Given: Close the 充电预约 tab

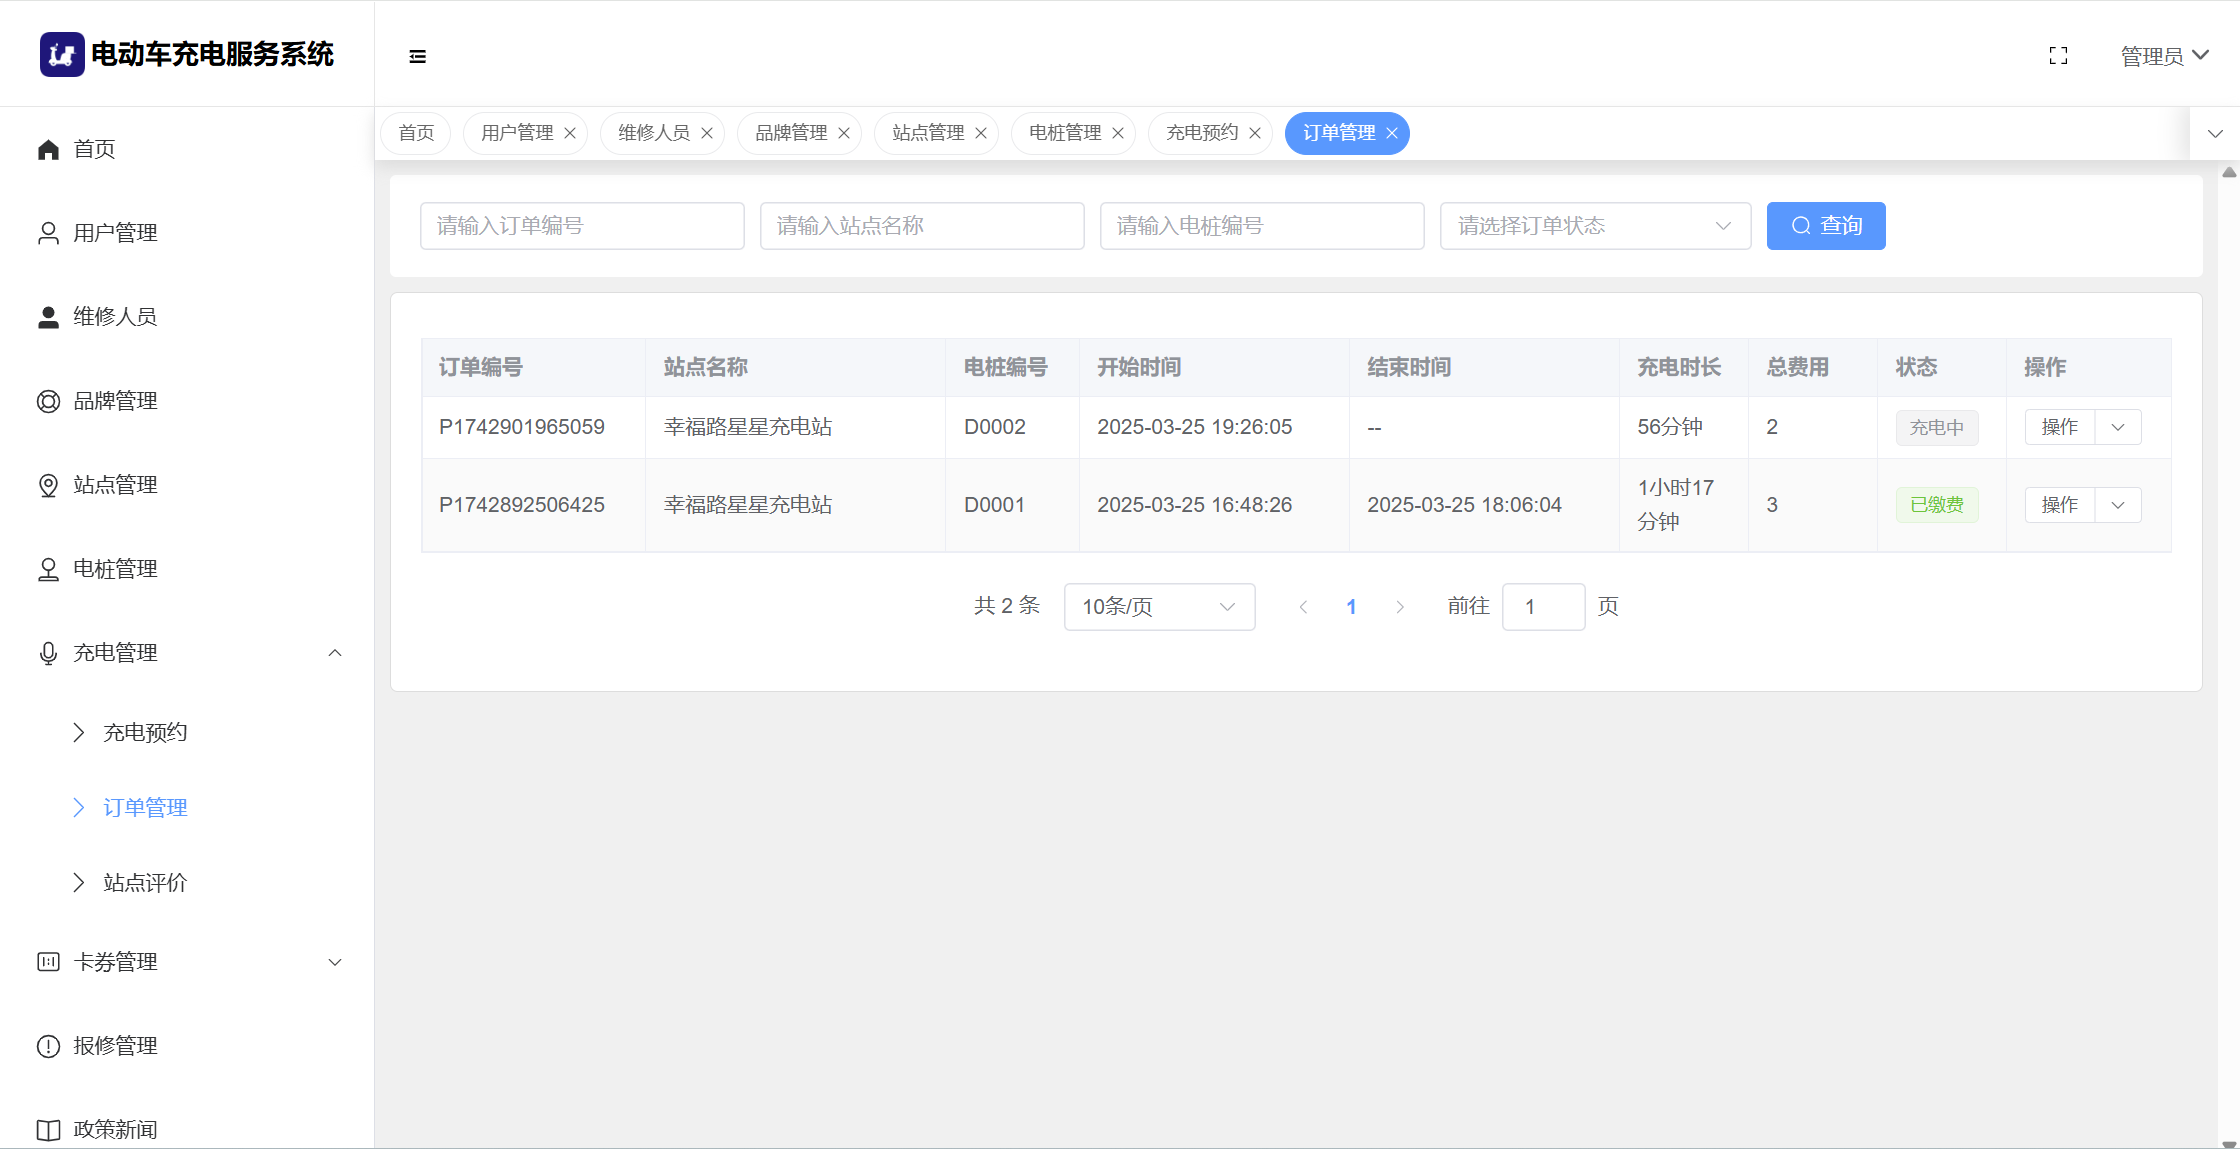Looking at the screenshot, I should point(1255,133).
